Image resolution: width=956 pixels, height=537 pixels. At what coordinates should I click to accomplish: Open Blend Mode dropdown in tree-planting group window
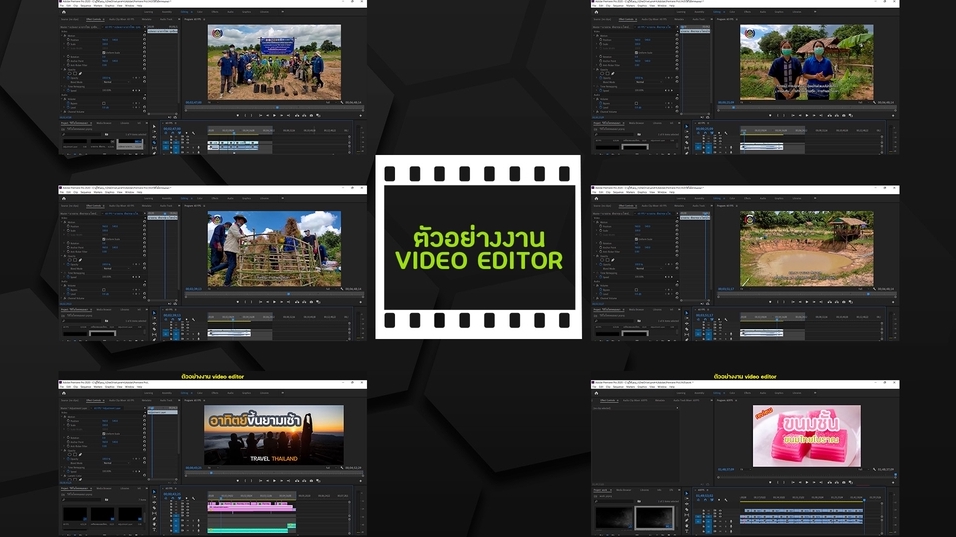pyautogui.click(x=116, y=82)
